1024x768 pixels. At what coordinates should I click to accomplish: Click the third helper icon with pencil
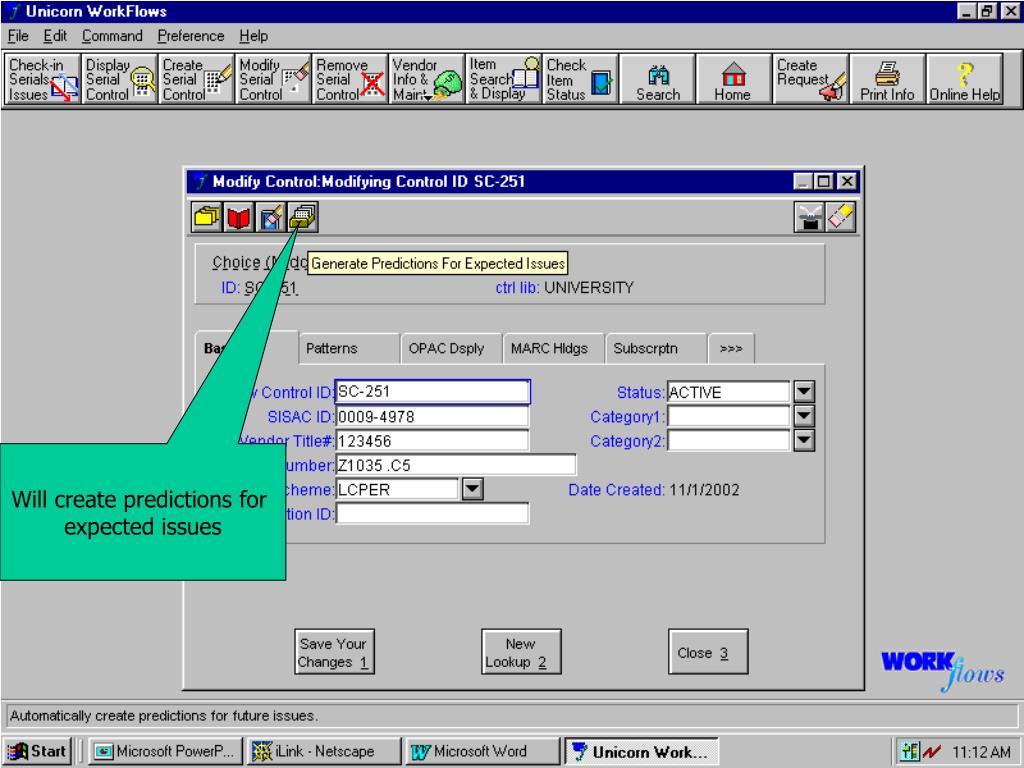(270, 217)
